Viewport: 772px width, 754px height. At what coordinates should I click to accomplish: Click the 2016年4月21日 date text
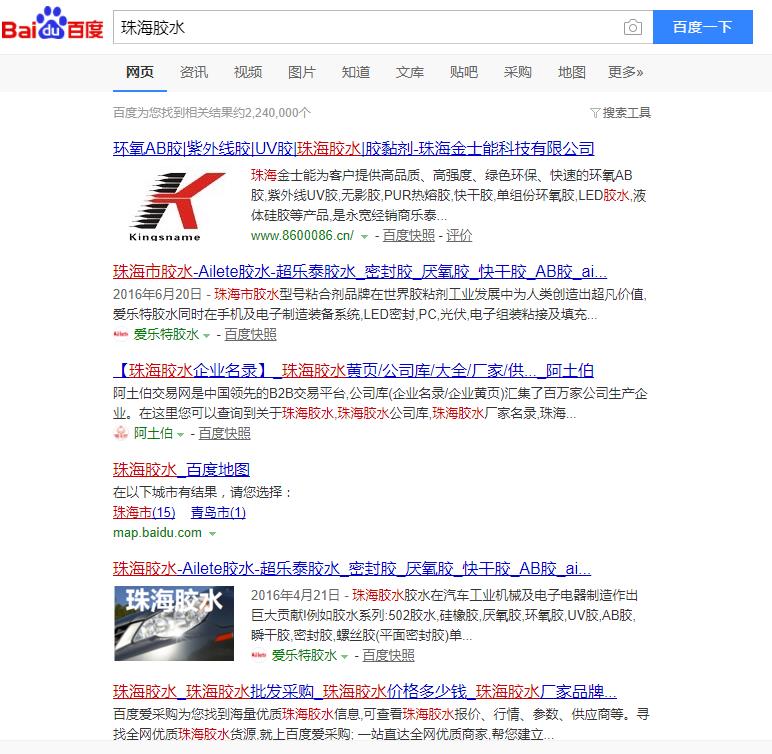pos(295,595)
